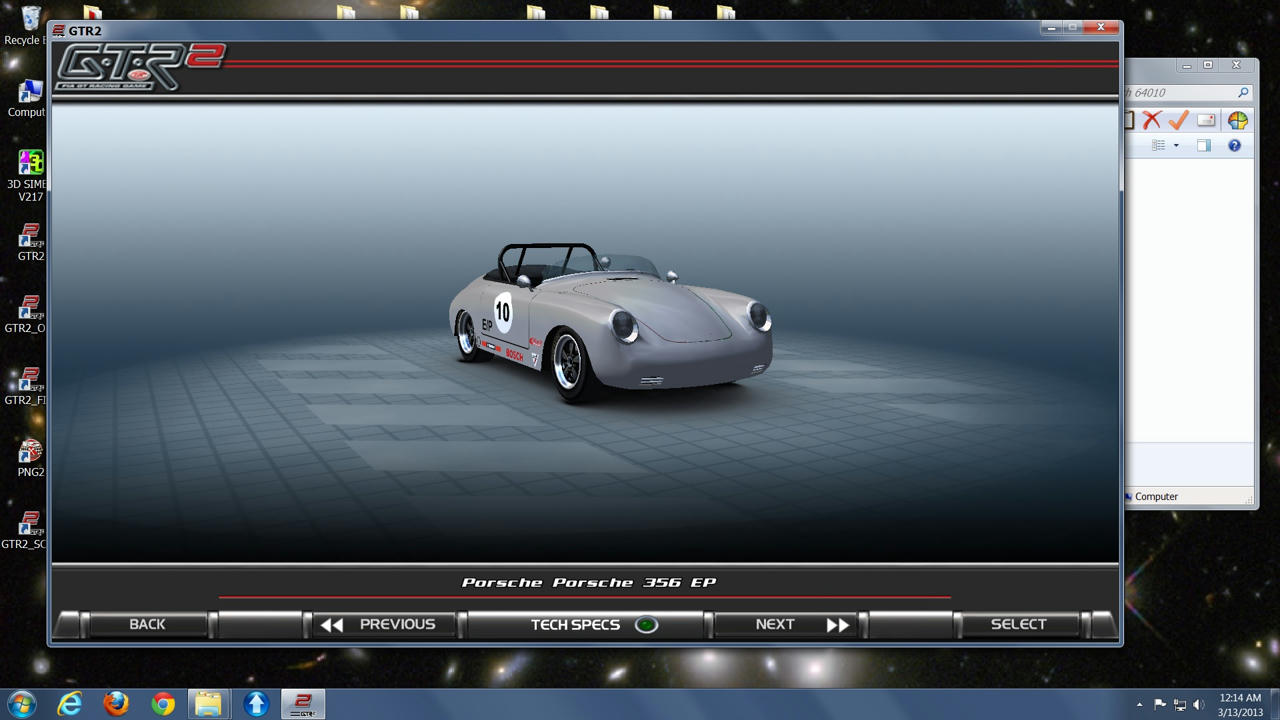Screen dimensions: 1280x720
Task: Open the 3D SIM desktop shortcut
Action: point(30,176)
